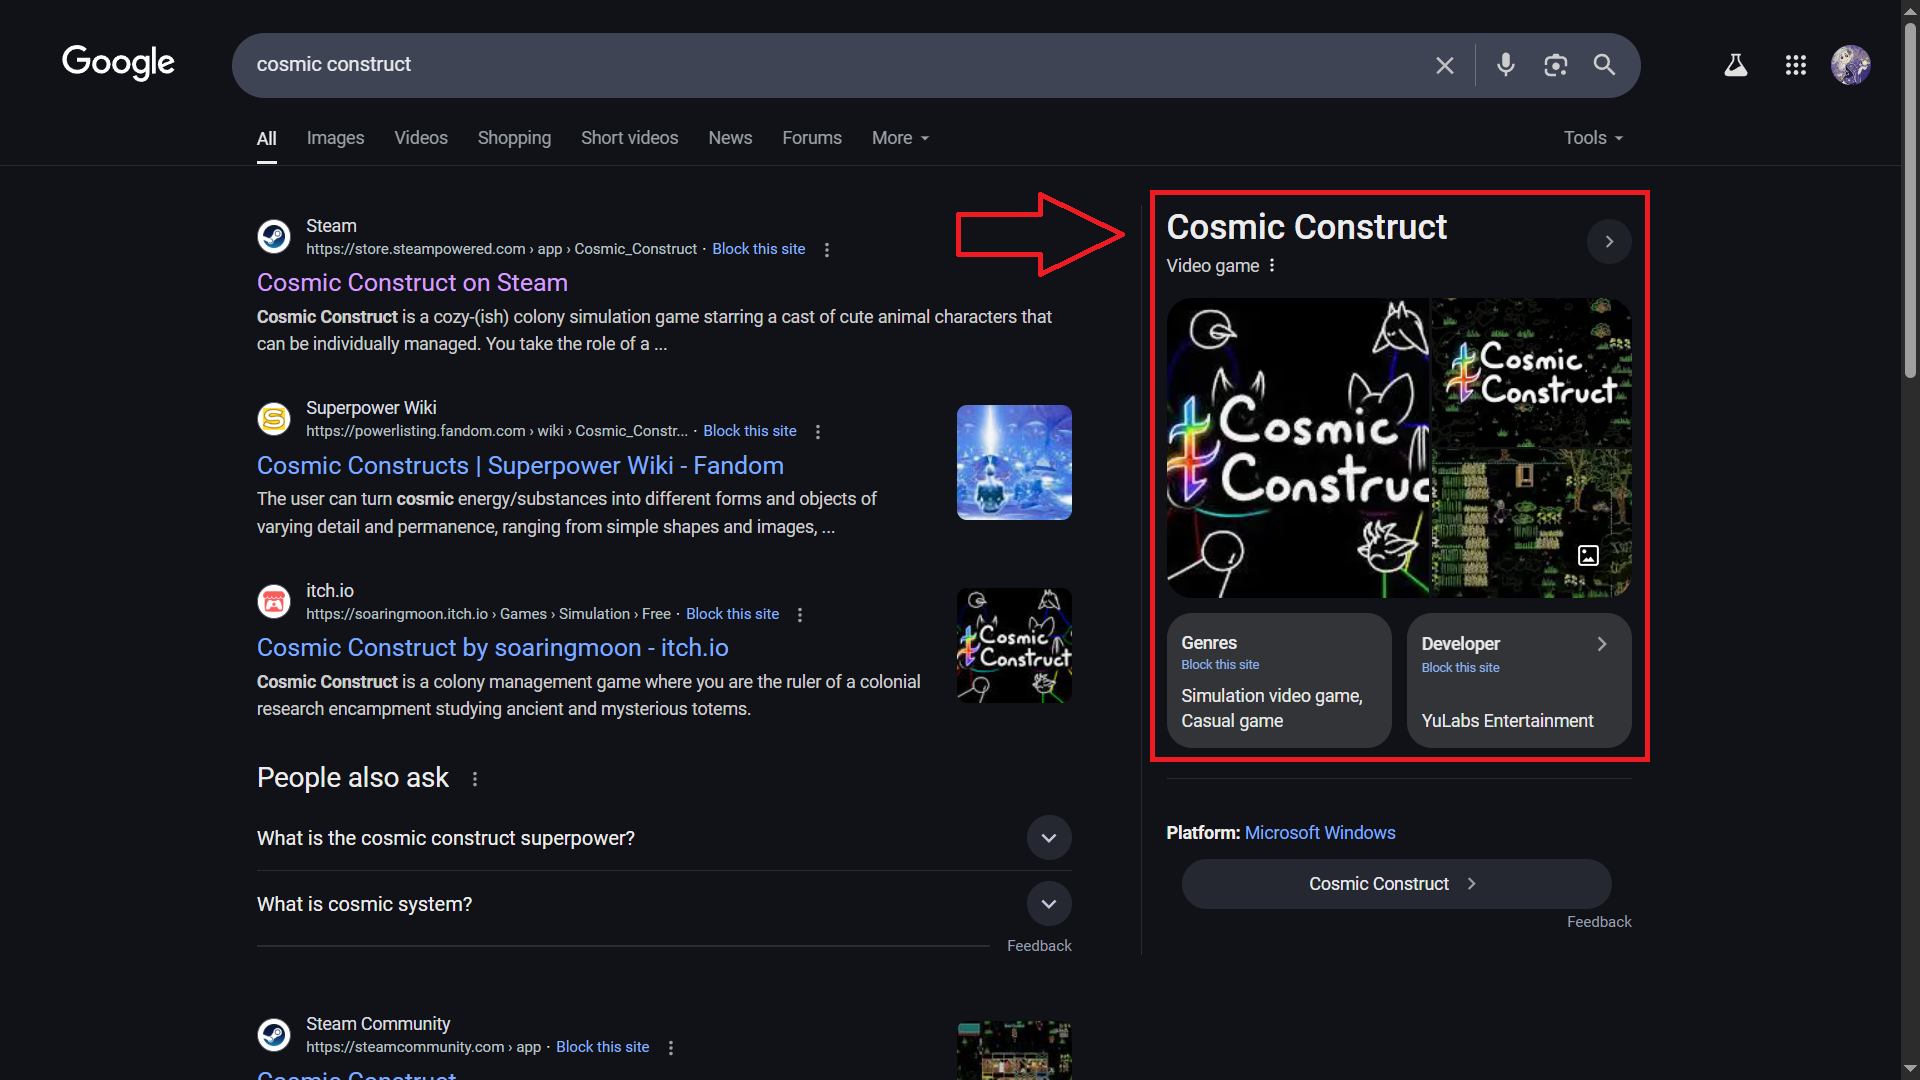Screen dimensions: 1920x1080
Task: Switch to the Images tab
Action: 335,138
